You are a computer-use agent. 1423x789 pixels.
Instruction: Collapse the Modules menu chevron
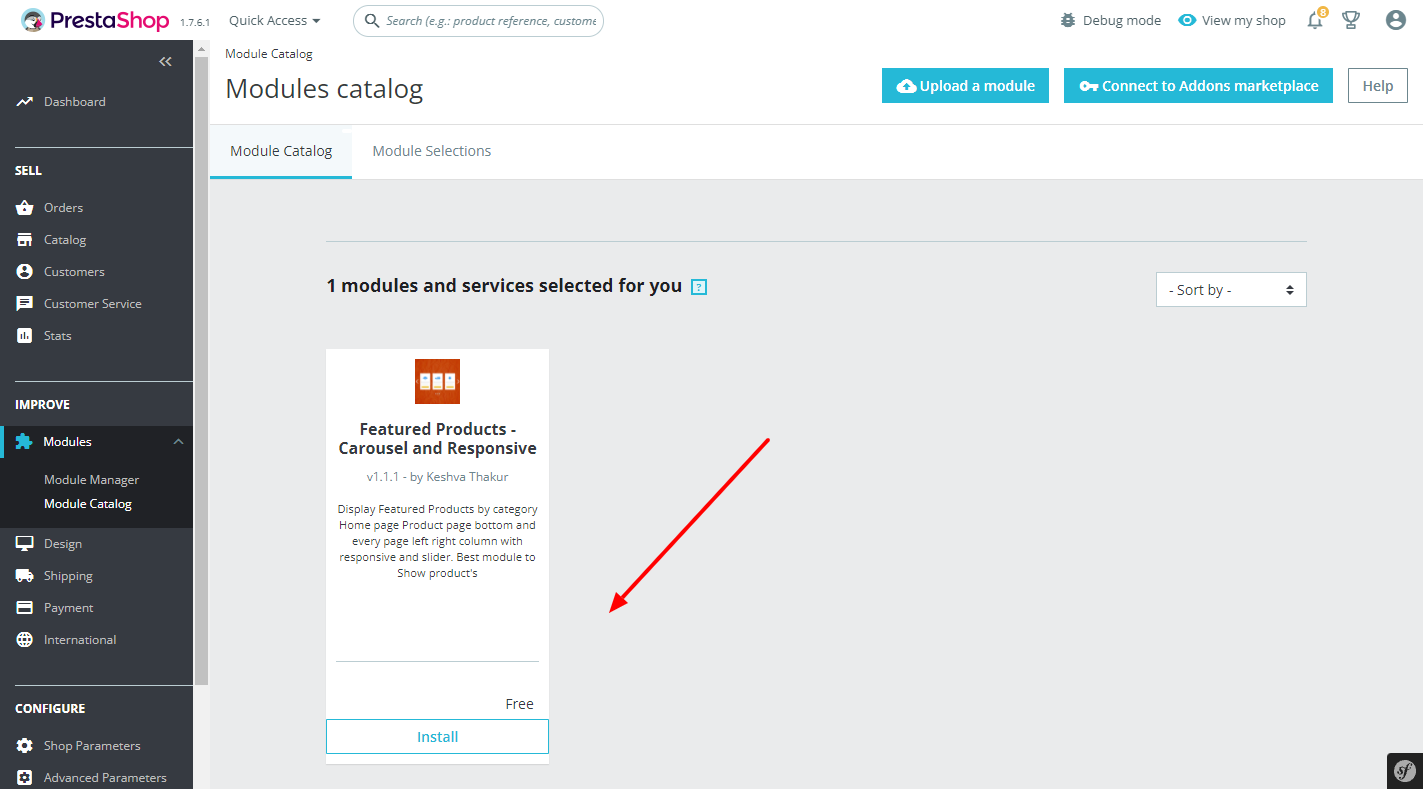[x=178, y=442]
